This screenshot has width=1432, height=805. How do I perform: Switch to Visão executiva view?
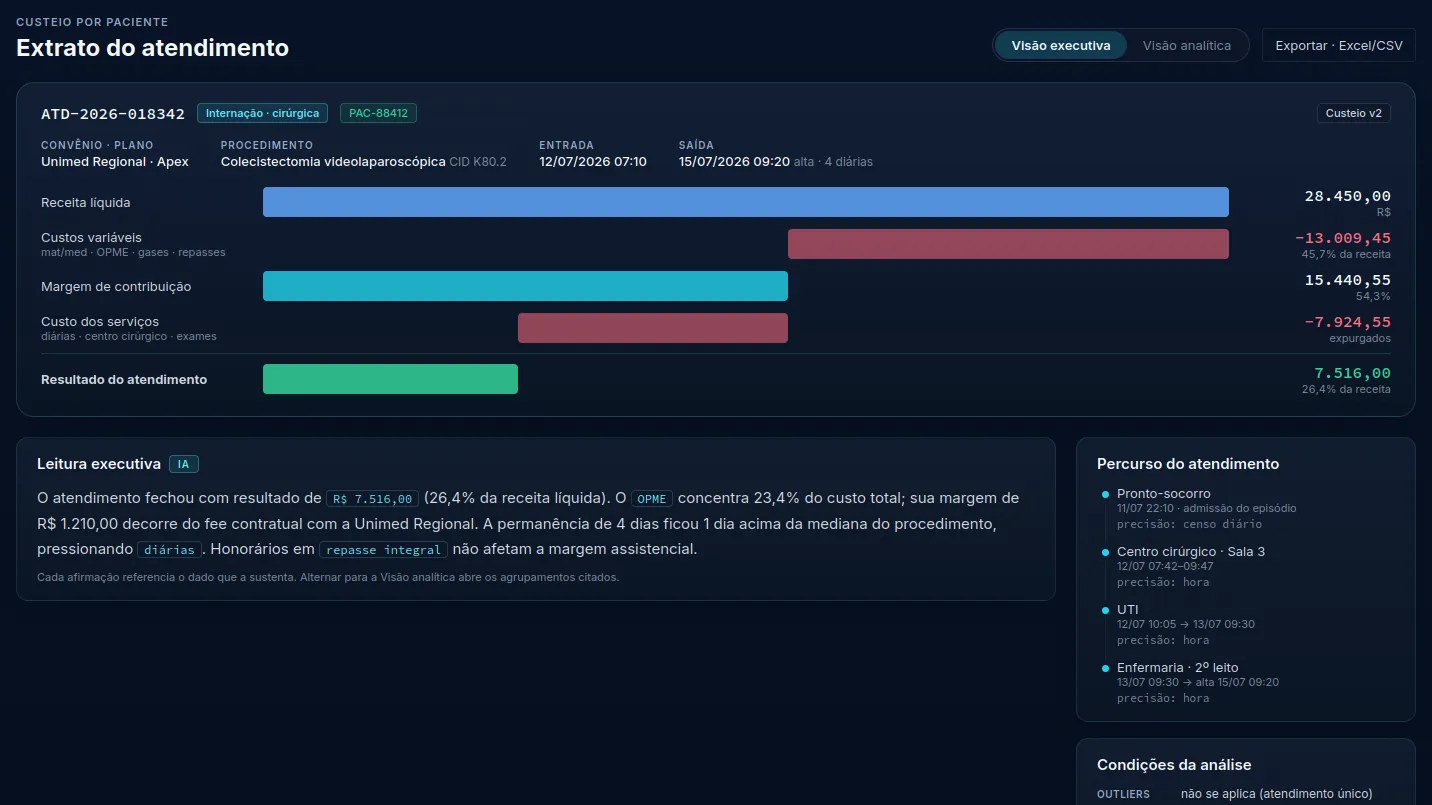[x=1061, y=46]
